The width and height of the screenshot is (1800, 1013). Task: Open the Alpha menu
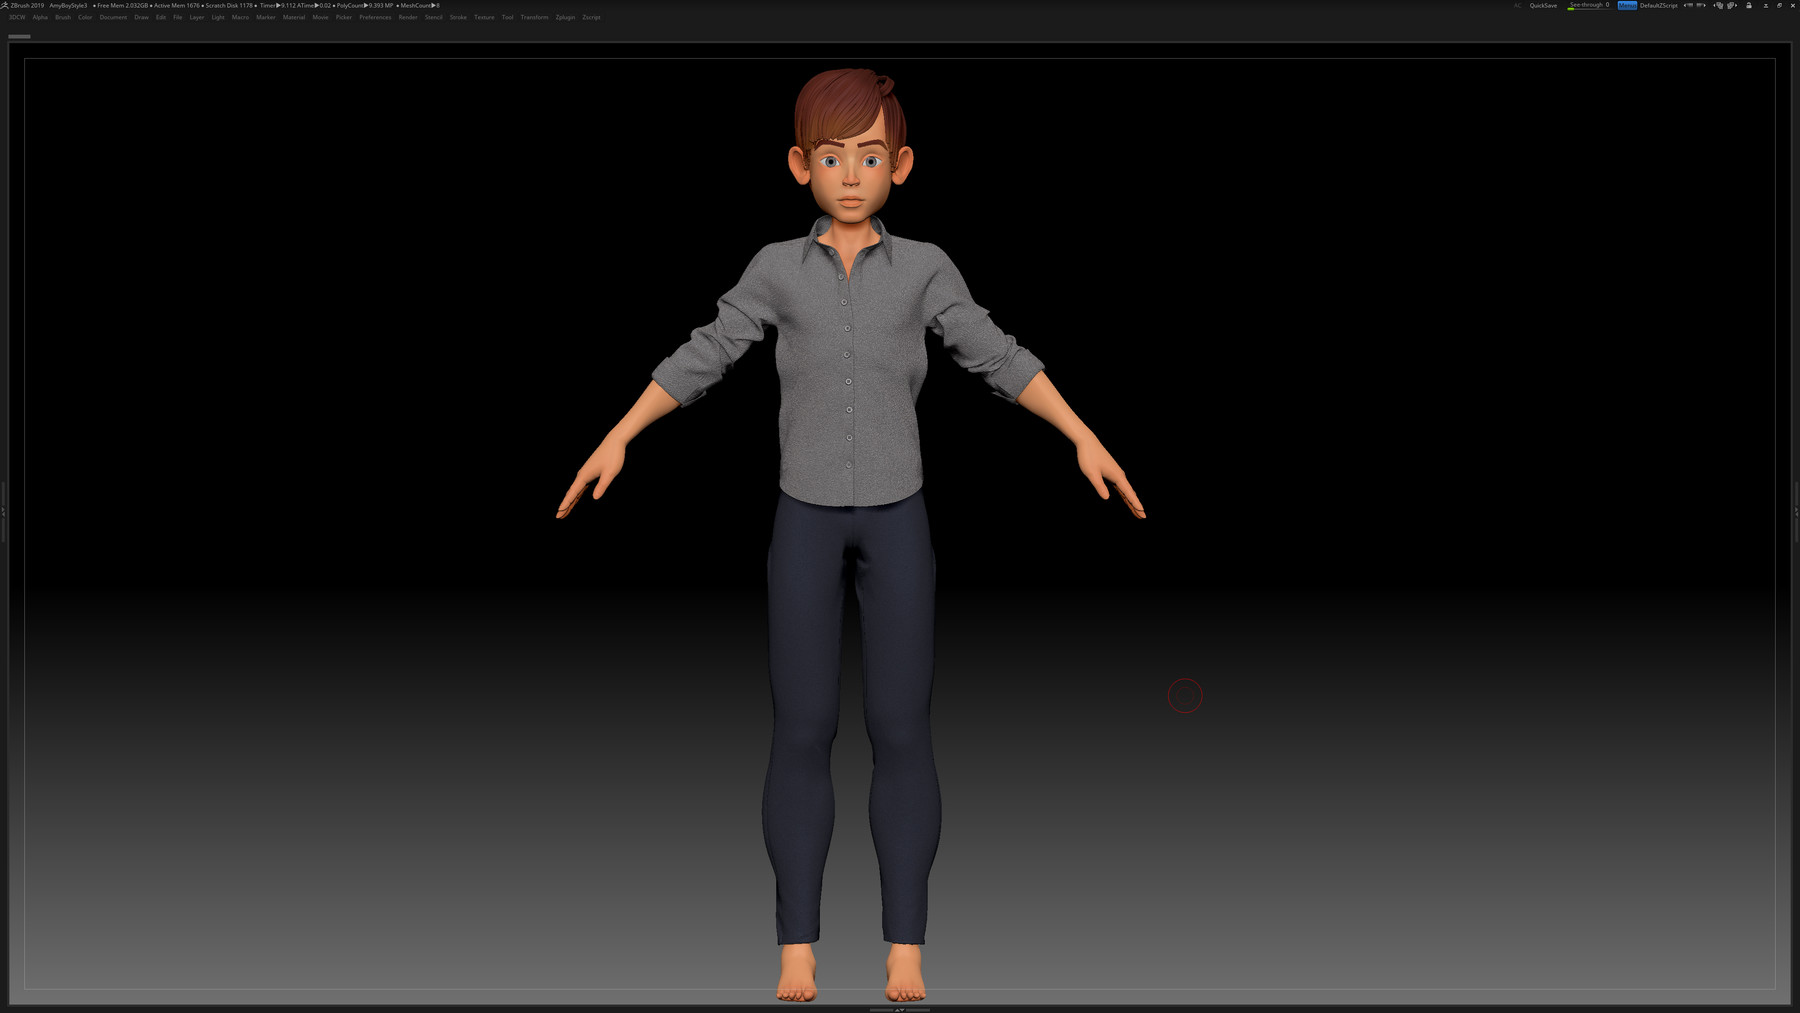click(x=40, y=17)
